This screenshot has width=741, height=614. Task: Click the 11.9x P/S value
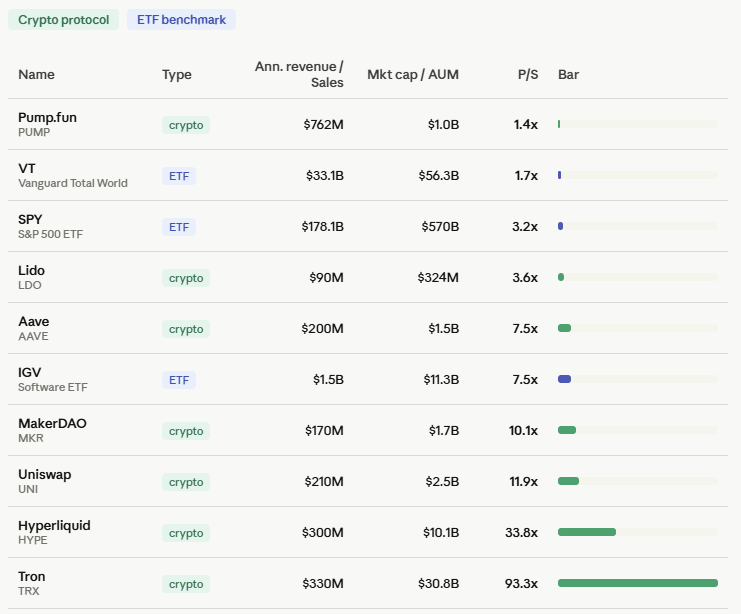[524, 482]
